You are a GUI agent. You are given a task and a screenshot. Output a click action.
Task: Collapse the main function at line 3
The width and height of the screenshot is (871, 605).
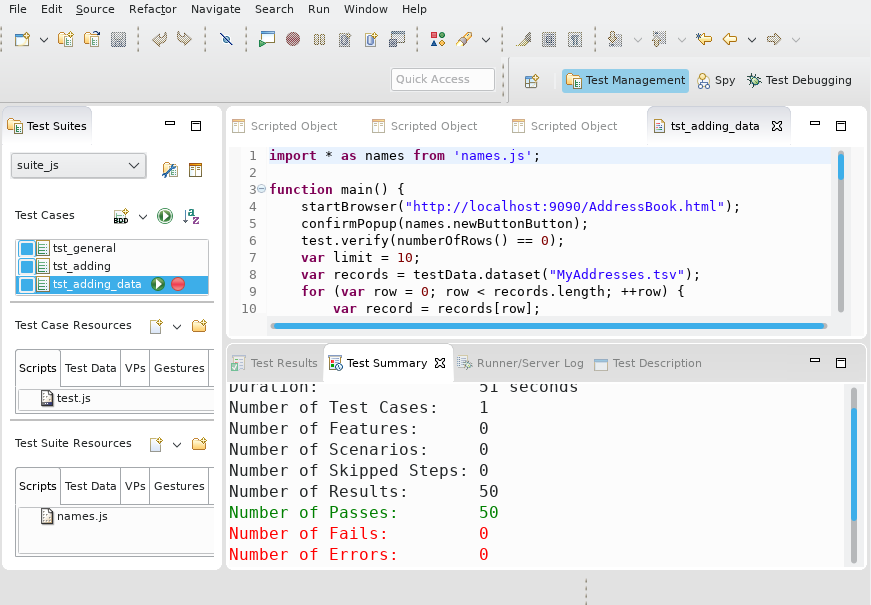[x=261, y=188]
